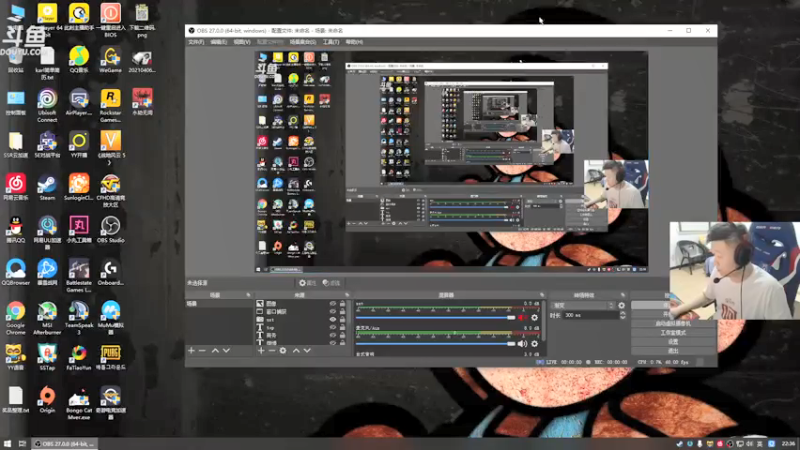Open 网易云音乐 desktop shortcut
This screenshot has height=450, width=800.
pos(15,187)
